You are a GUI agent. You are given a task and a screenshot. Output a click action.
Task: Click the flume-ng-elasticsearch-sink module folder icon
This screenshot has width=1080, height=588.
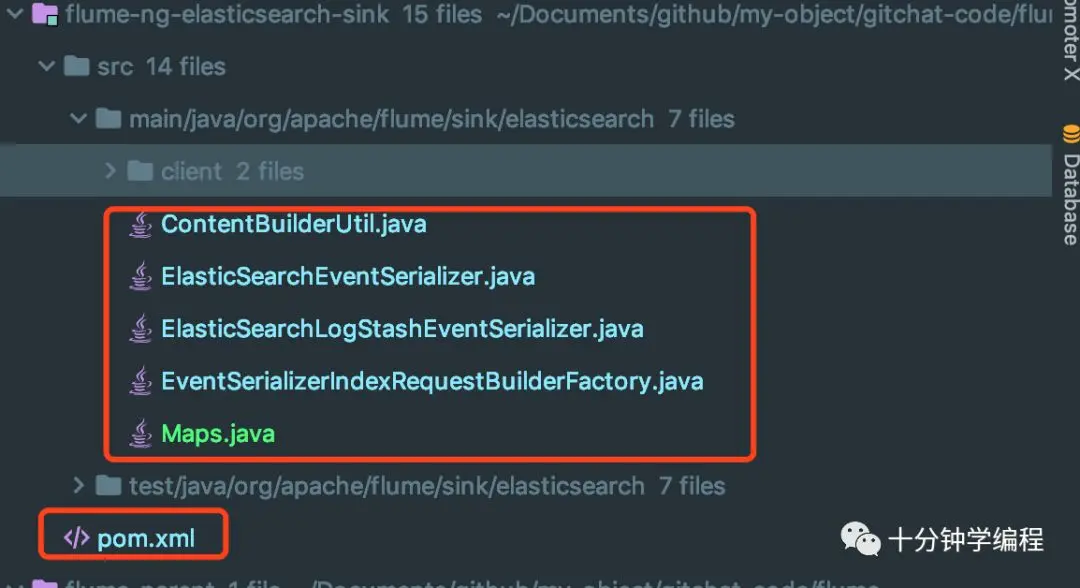point(45,15)
